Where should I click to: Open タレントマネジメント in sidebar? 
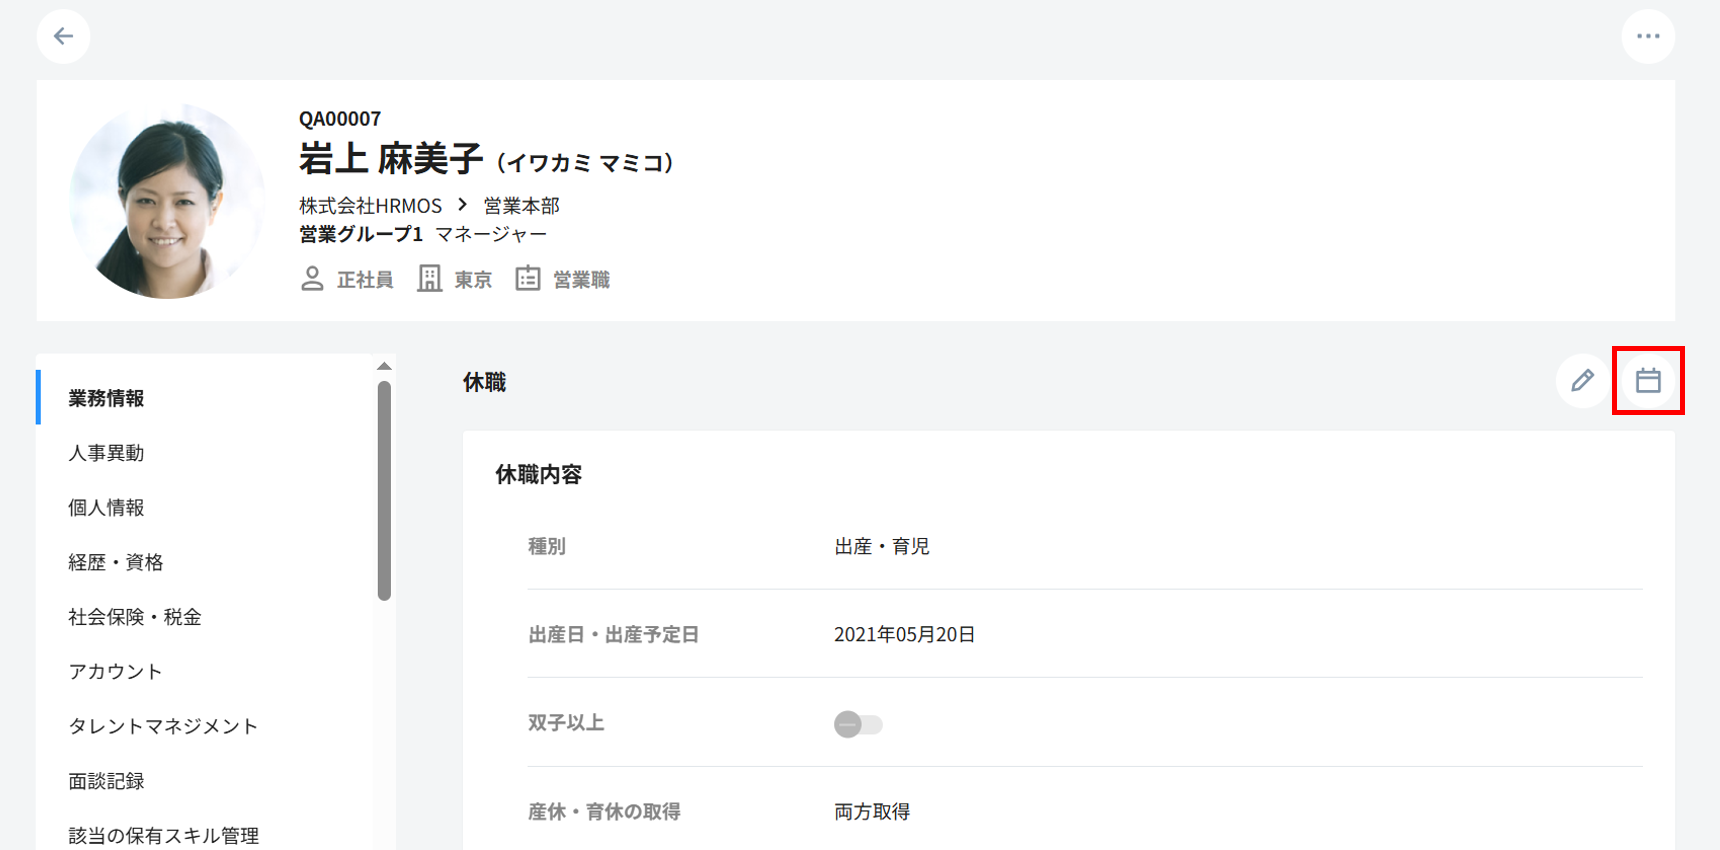click(x=163, y=726)
